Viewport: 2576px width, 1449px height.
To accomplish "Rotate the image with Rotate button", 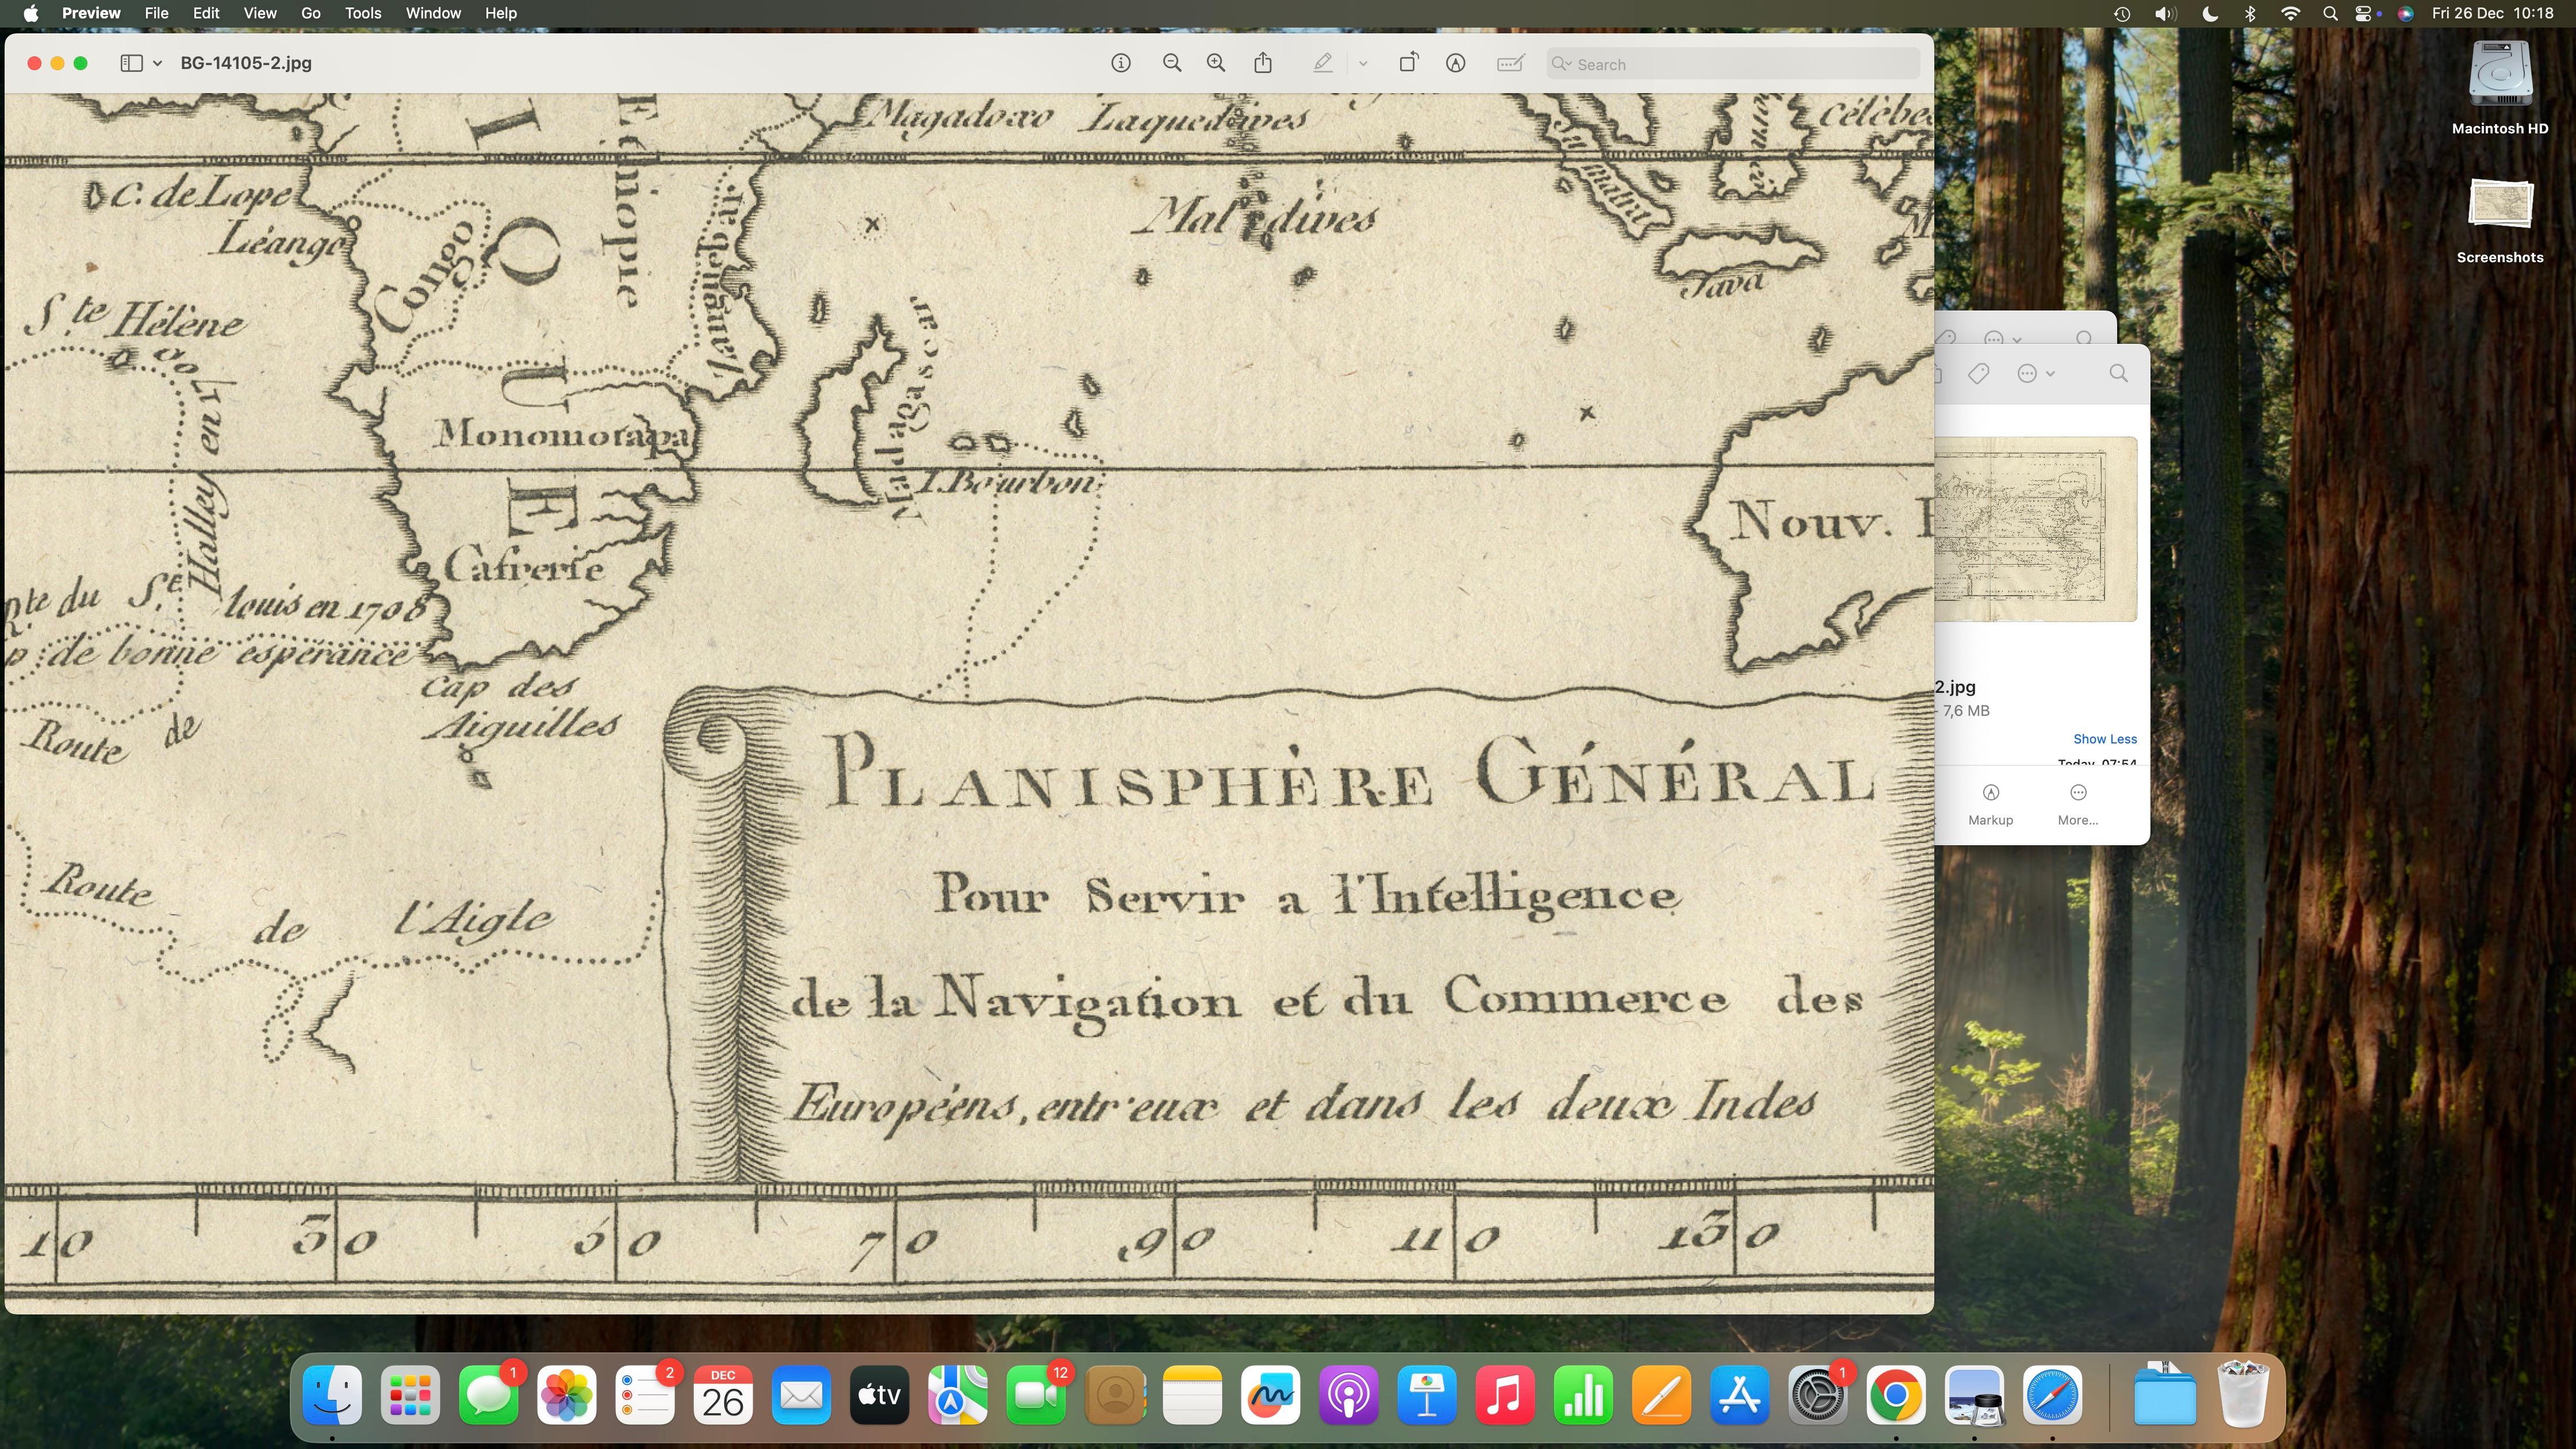I will 1408,63.
